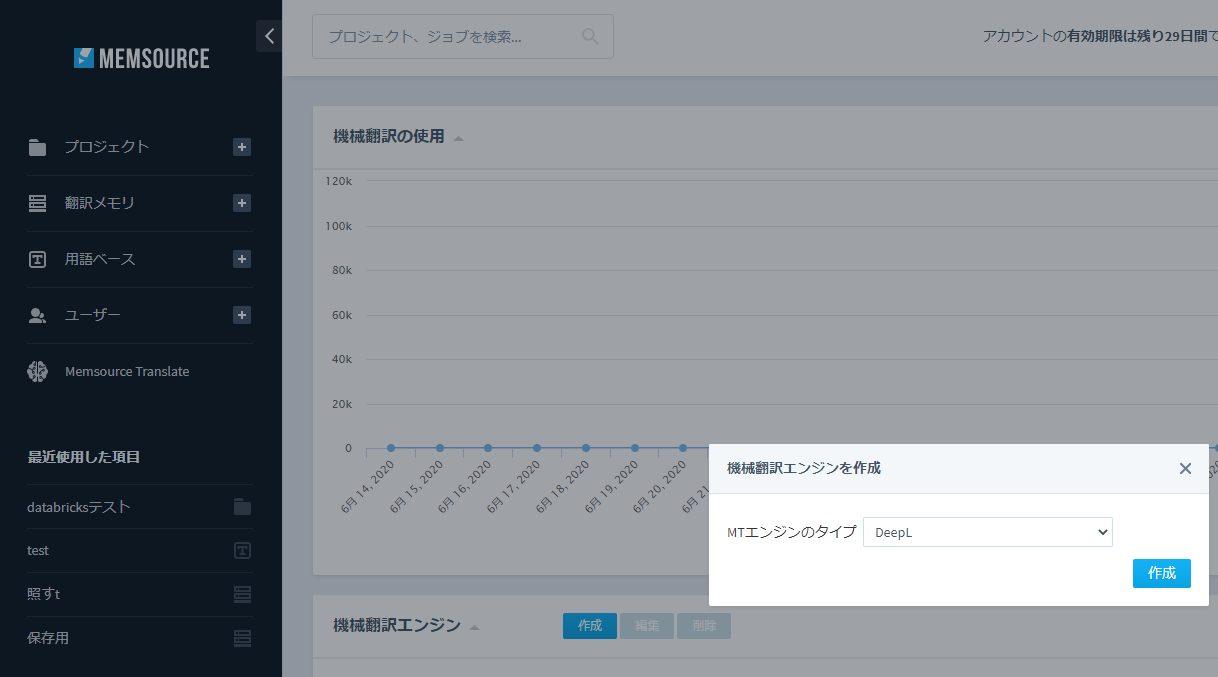Screen dimensions: 1218x677
Task: Click the 用語ベース icon
Action: click(x=38, y=259)
